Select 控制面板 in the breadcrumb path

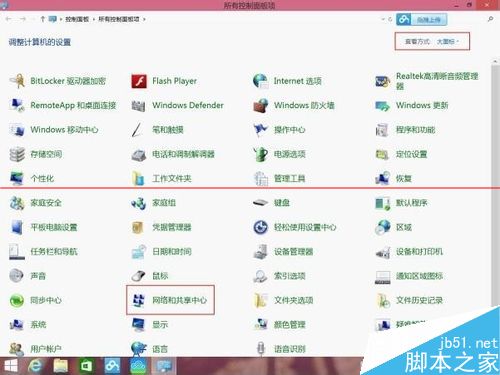coord(77,19)
